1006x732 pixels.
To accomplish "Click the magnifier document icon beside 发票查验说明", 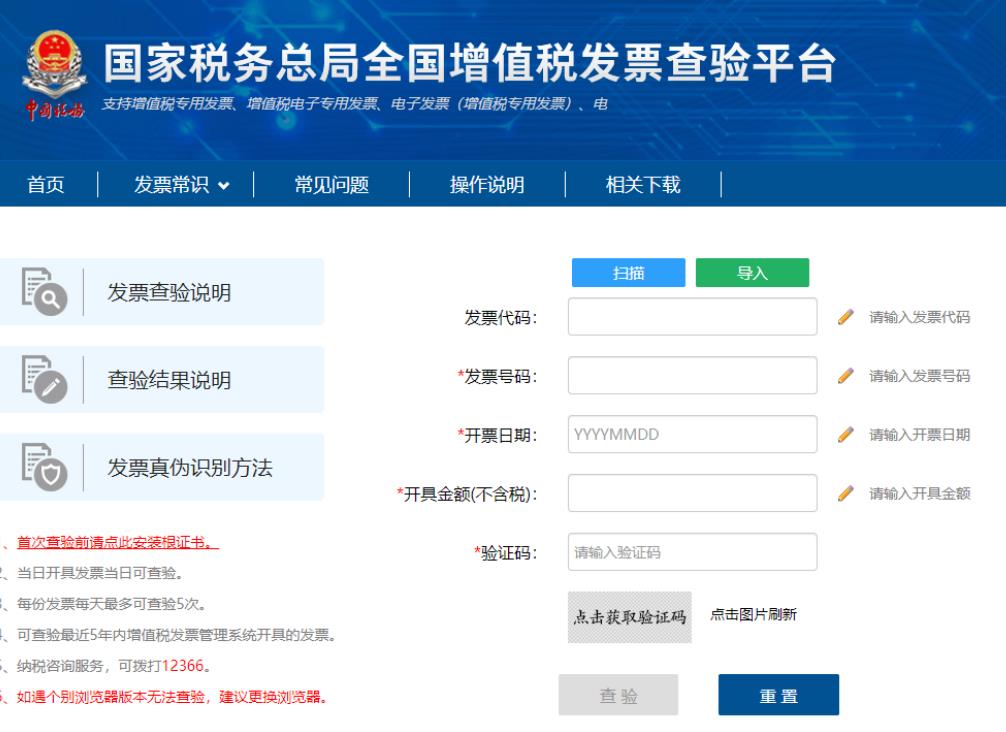I will [x=41, y=292].
